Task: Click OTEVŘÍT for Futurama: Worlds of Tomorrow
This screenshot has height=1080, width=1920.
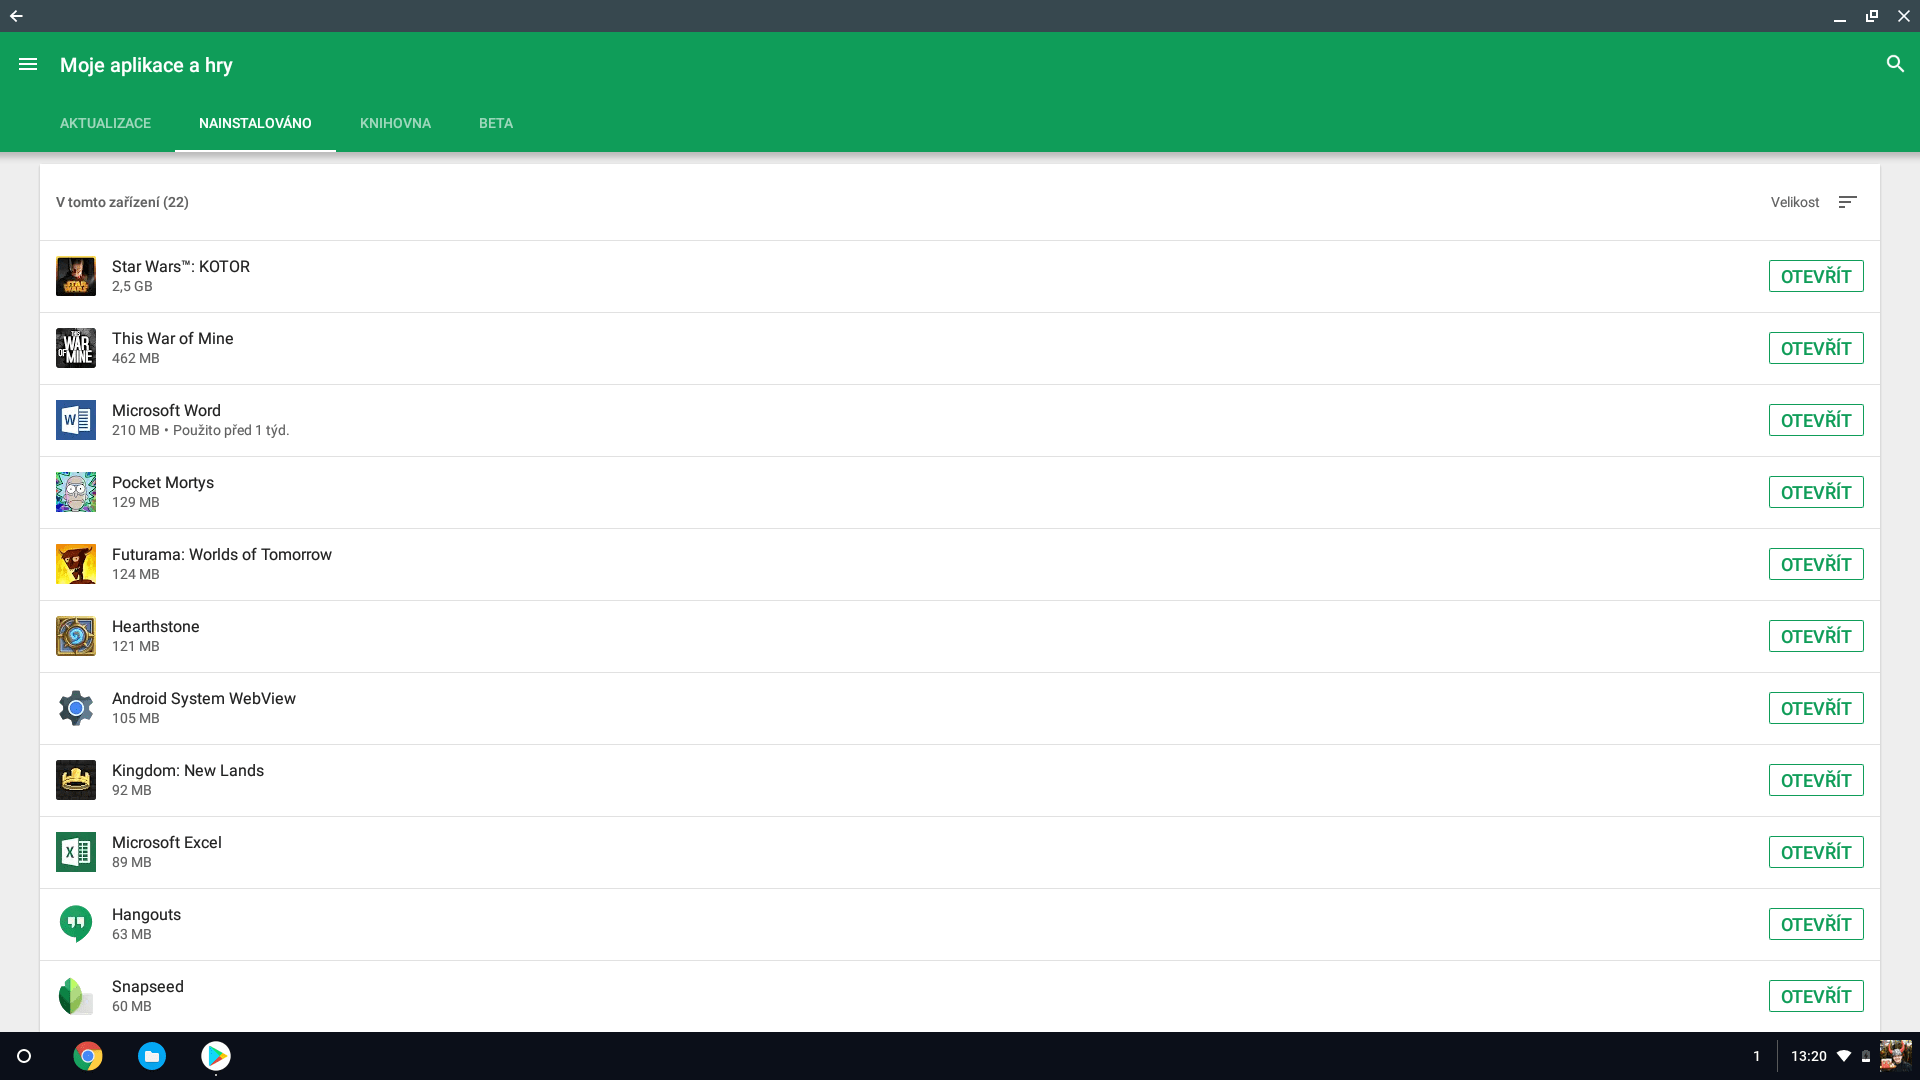Action: coord(1816,564)
